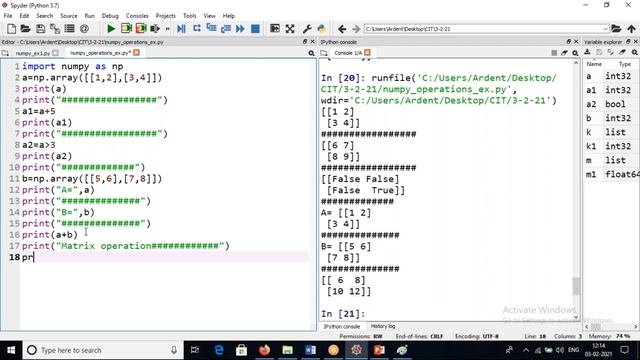Click the Maximize current pane icon
The width and height of the screenshot is (640, 360).
tap(275, 29)
